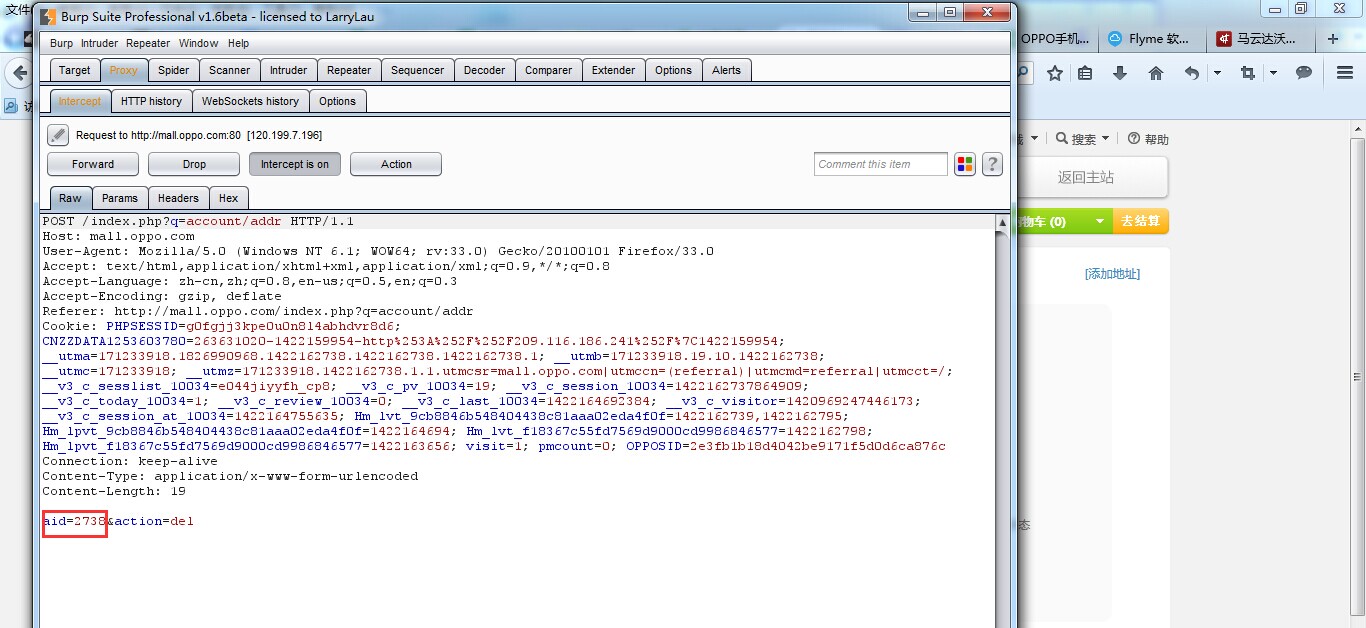Screen dimensions: 1366x628
Task: Open the Repeater menu in menu bar
Action: (x=148, y=43)
